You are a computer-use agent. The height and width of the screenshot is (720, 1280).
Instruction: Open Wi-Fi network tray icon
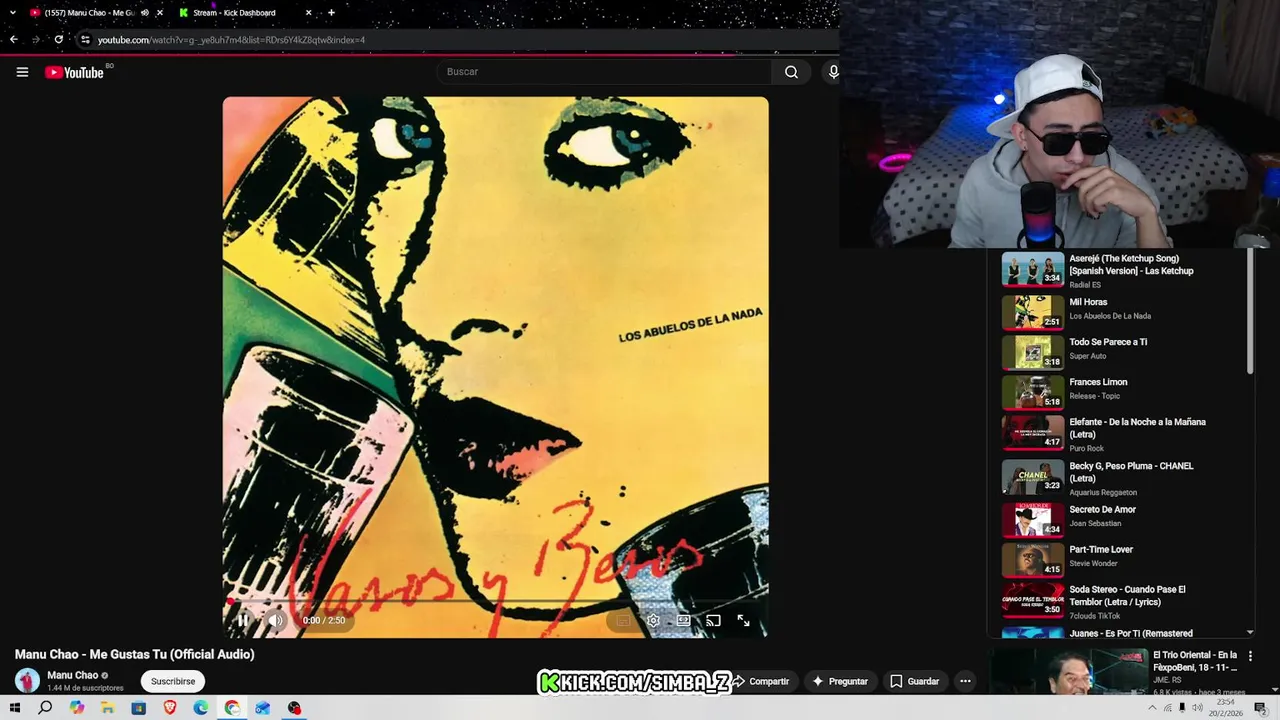point(1167,708)
